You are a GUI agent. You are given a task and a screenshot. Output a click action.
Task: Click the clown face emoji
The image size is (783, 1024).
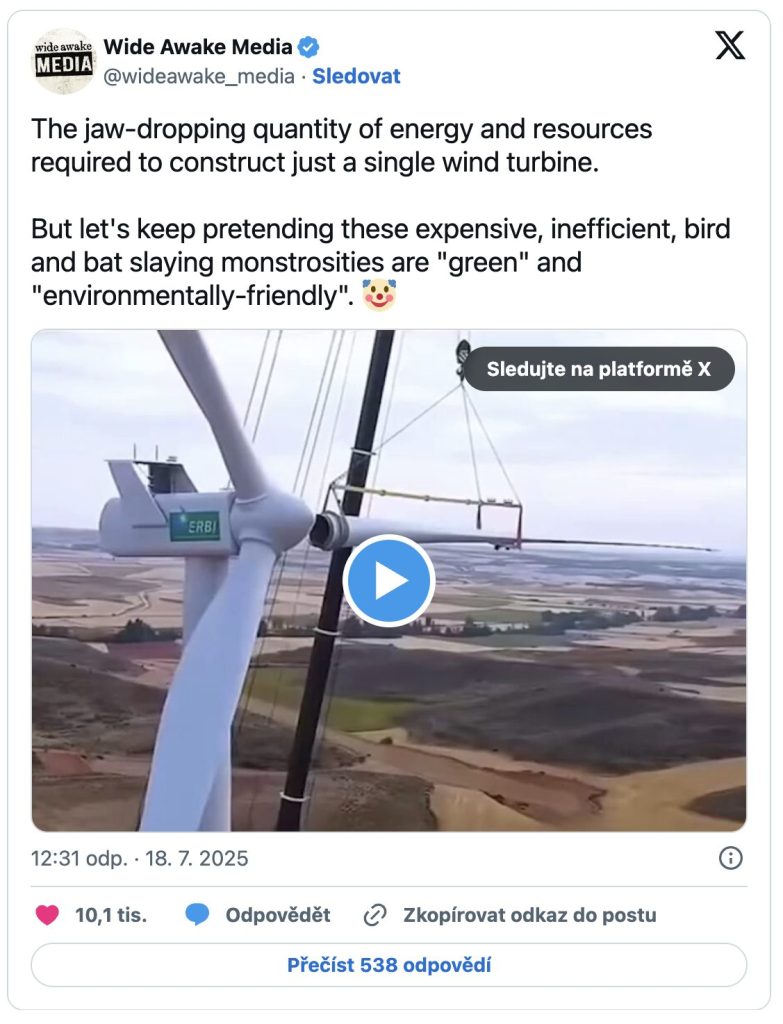pos(379,296)
